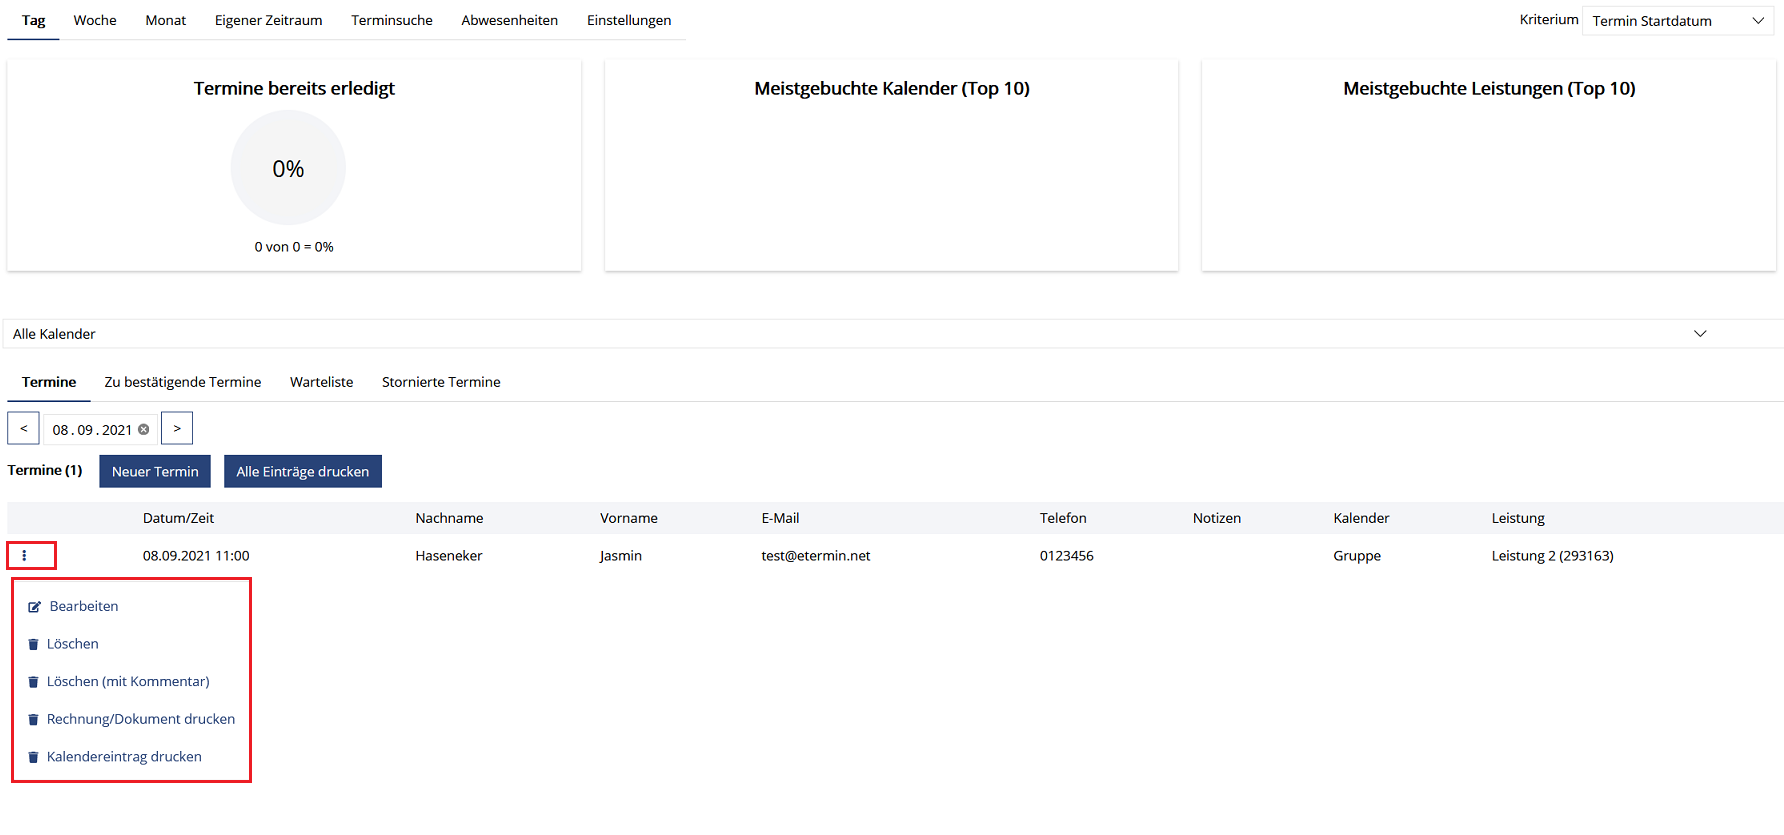The image size is (1784, 835).
Task: Click the Notizen column header
Action: [1217, 518]
